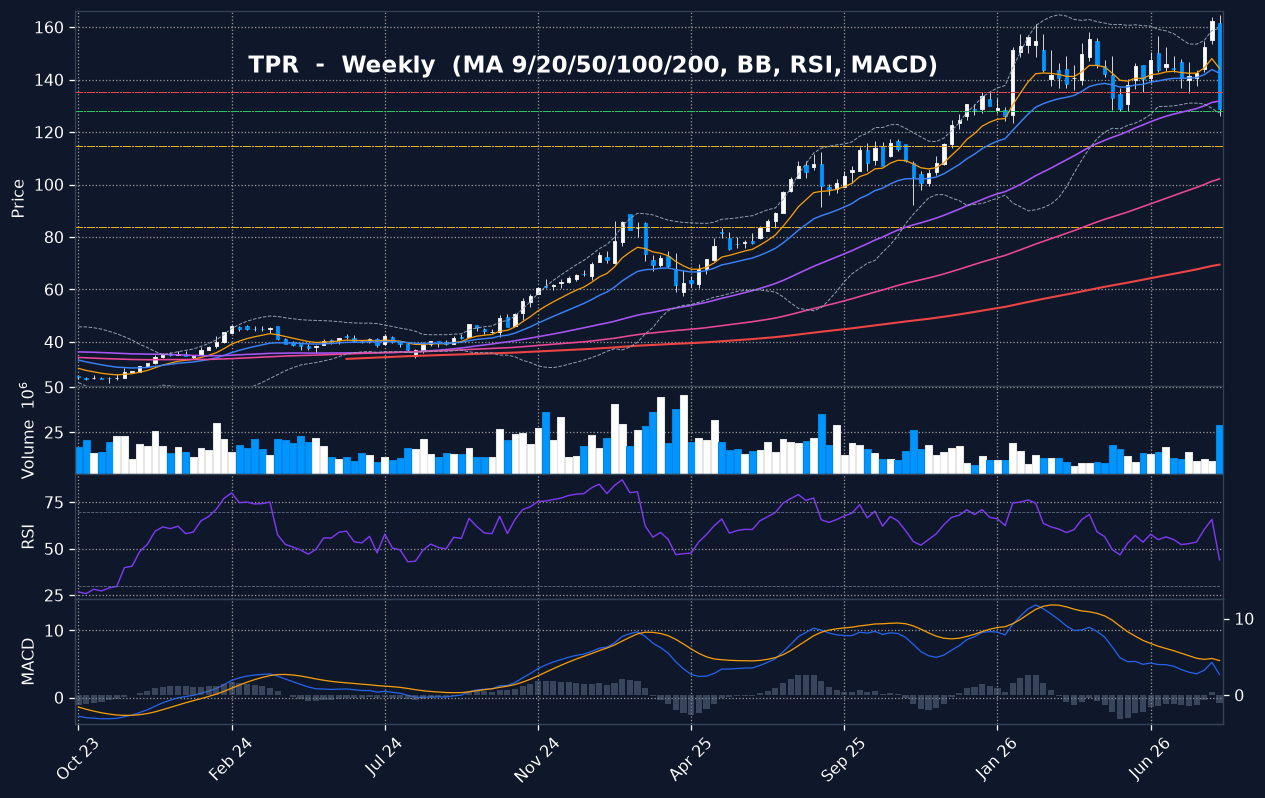Click the 25 tick on RSI axis
1265x798 pixels.
point(56,596)
